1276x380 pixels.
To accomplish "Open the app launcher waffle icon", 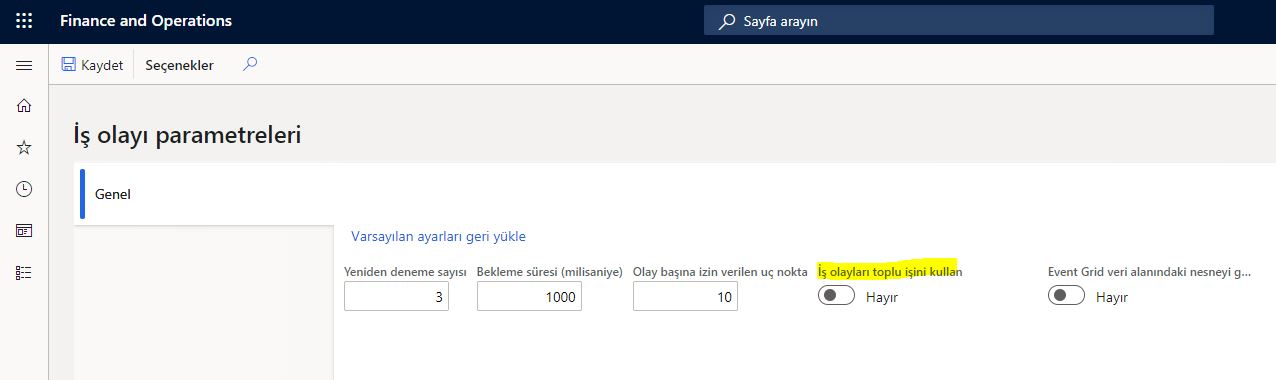I will pos(24,20).
